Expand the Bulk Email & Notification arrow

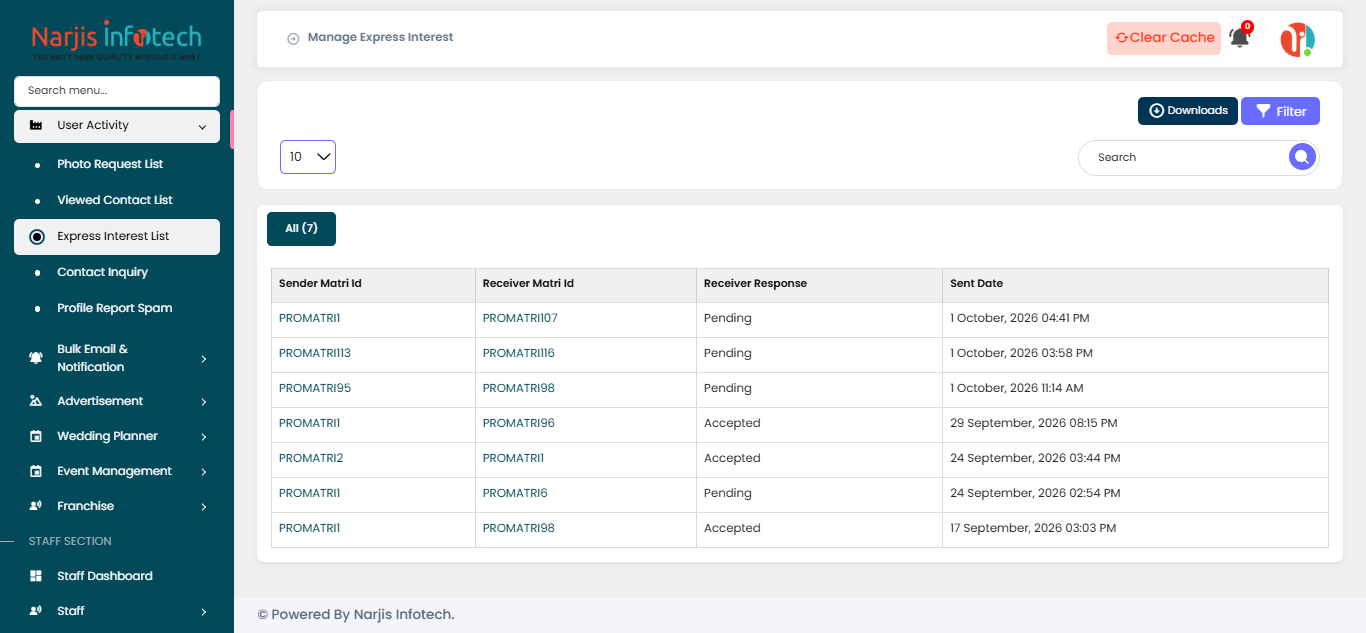[x=203, y=358]
